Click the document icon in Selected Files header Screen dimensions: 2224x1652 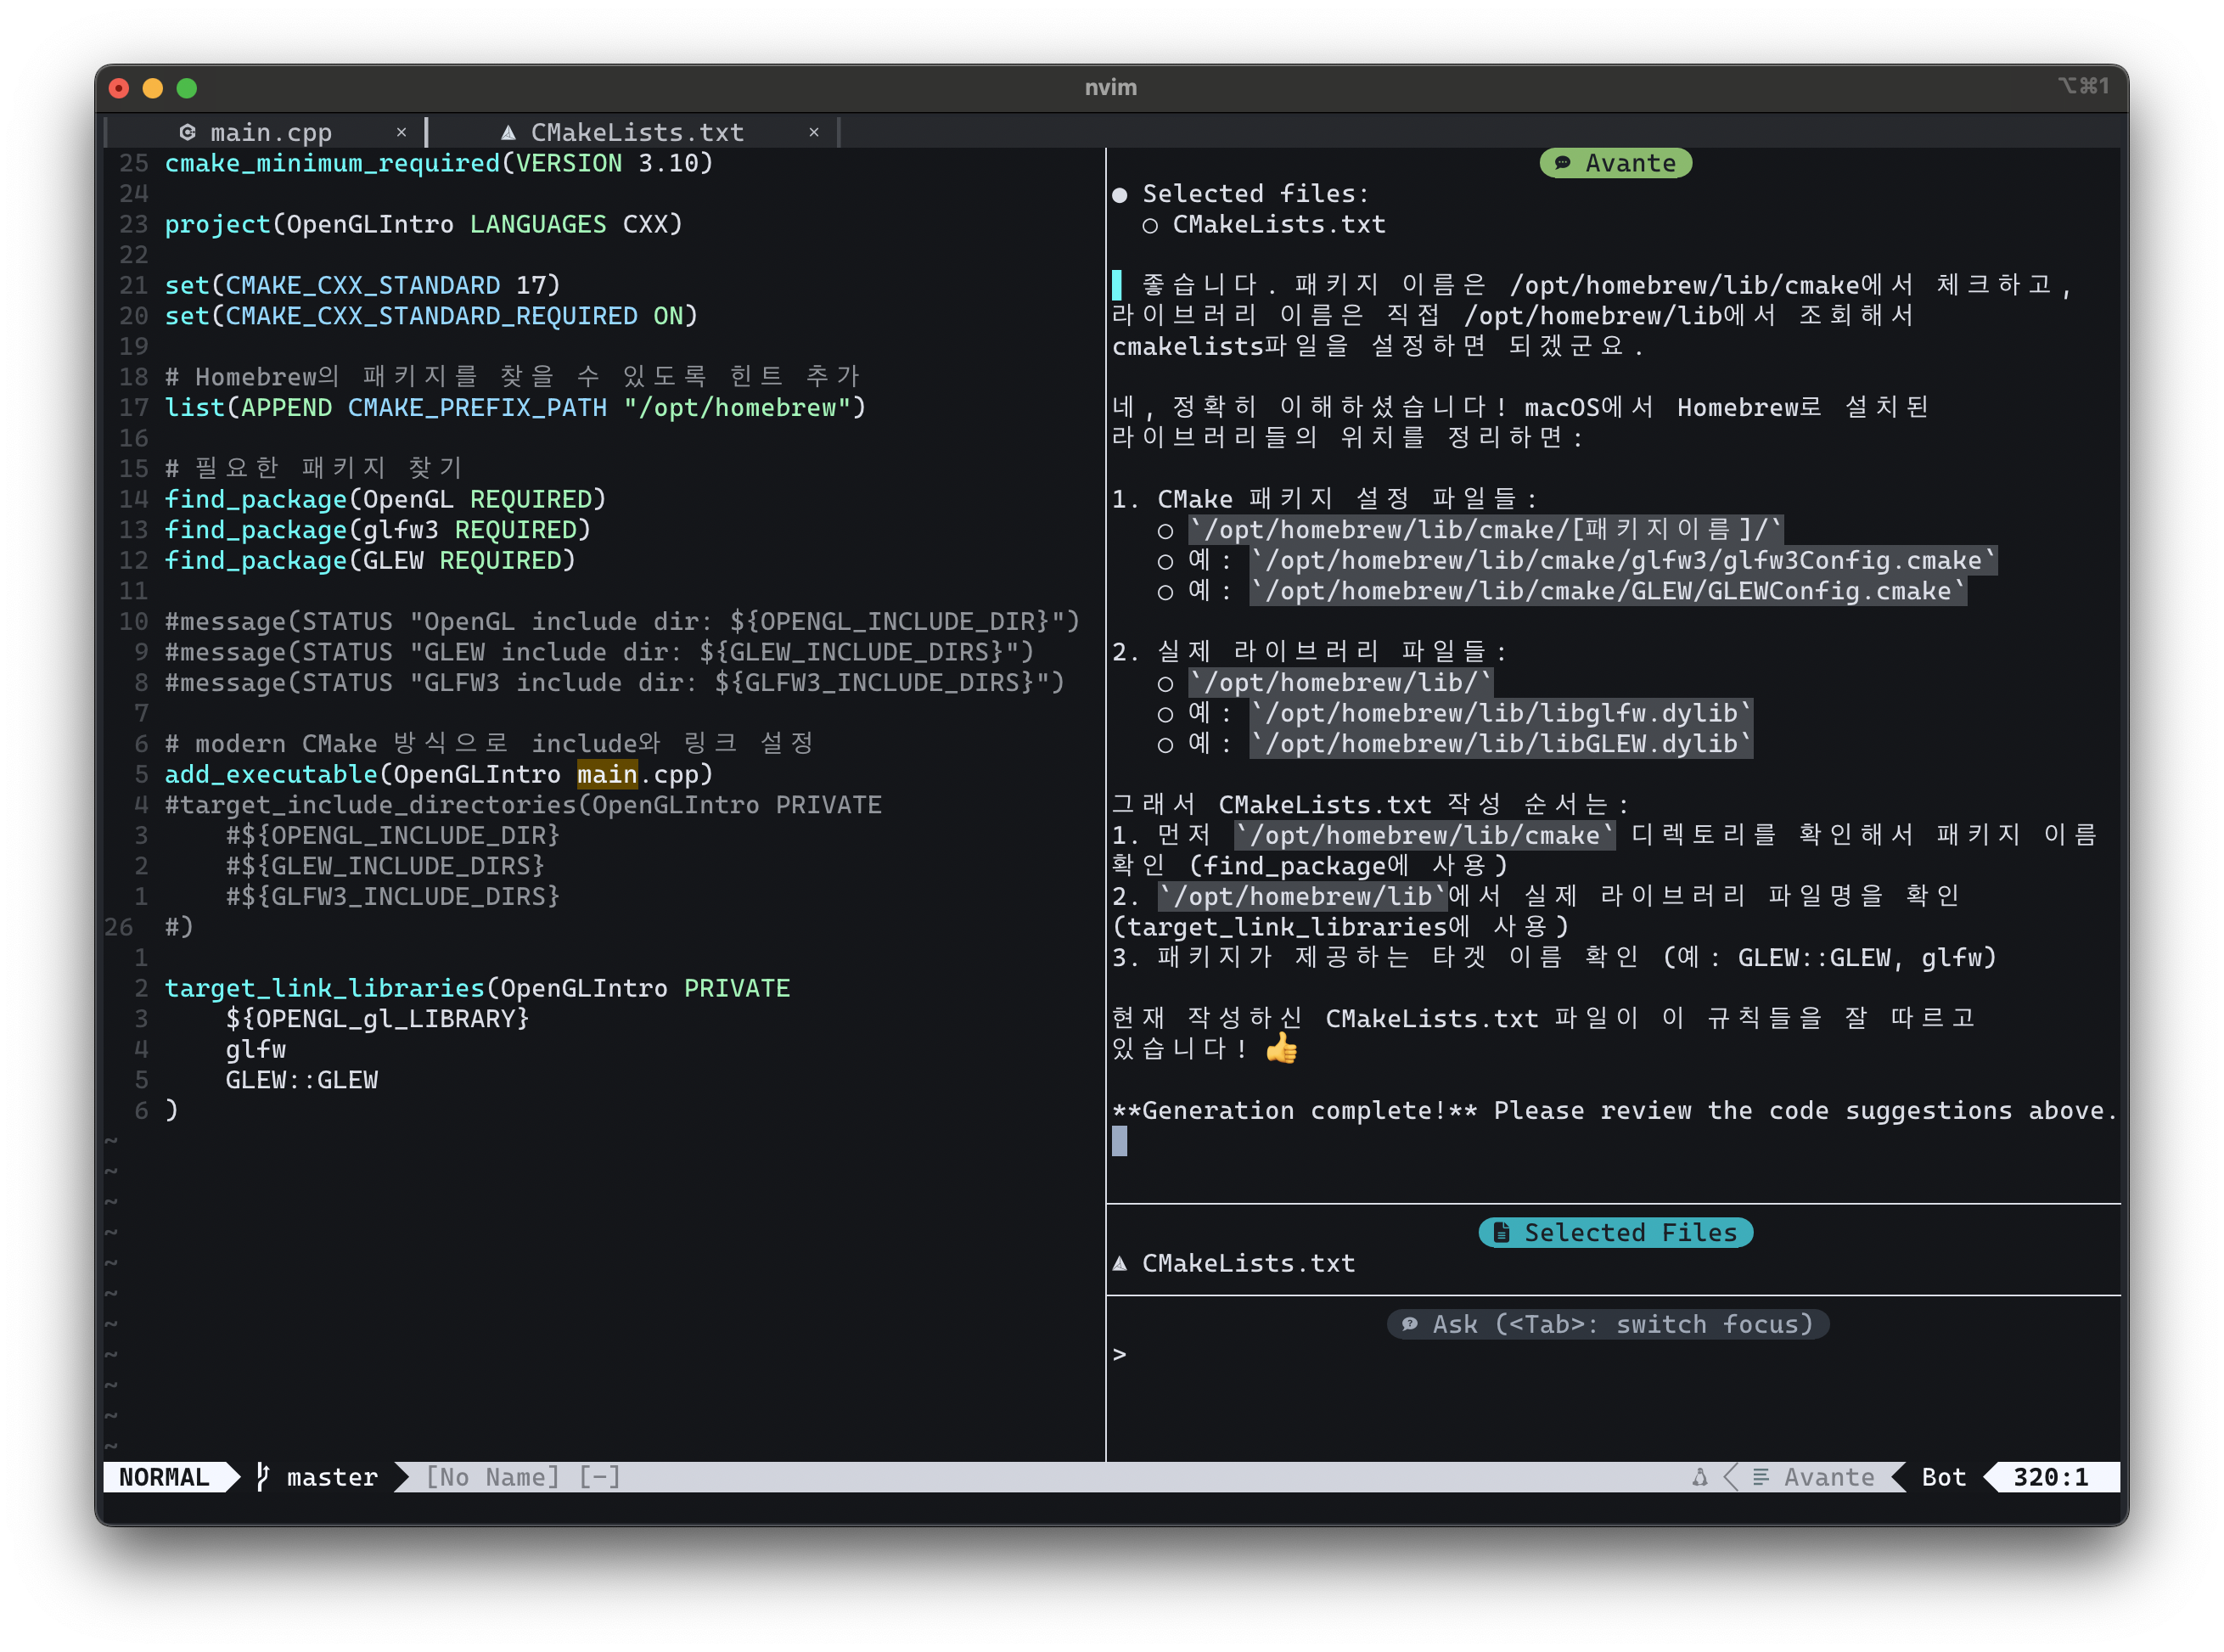[1501, 1232]
